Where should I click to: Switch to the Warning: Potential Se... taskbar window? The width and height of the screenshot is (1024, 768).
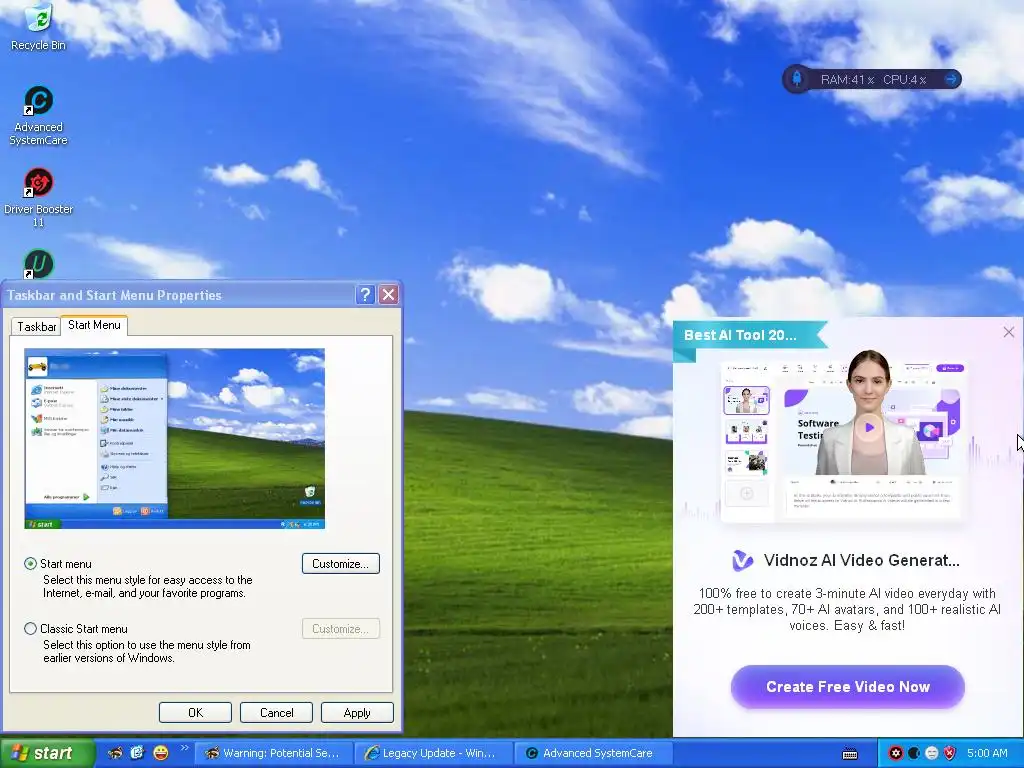273,753
